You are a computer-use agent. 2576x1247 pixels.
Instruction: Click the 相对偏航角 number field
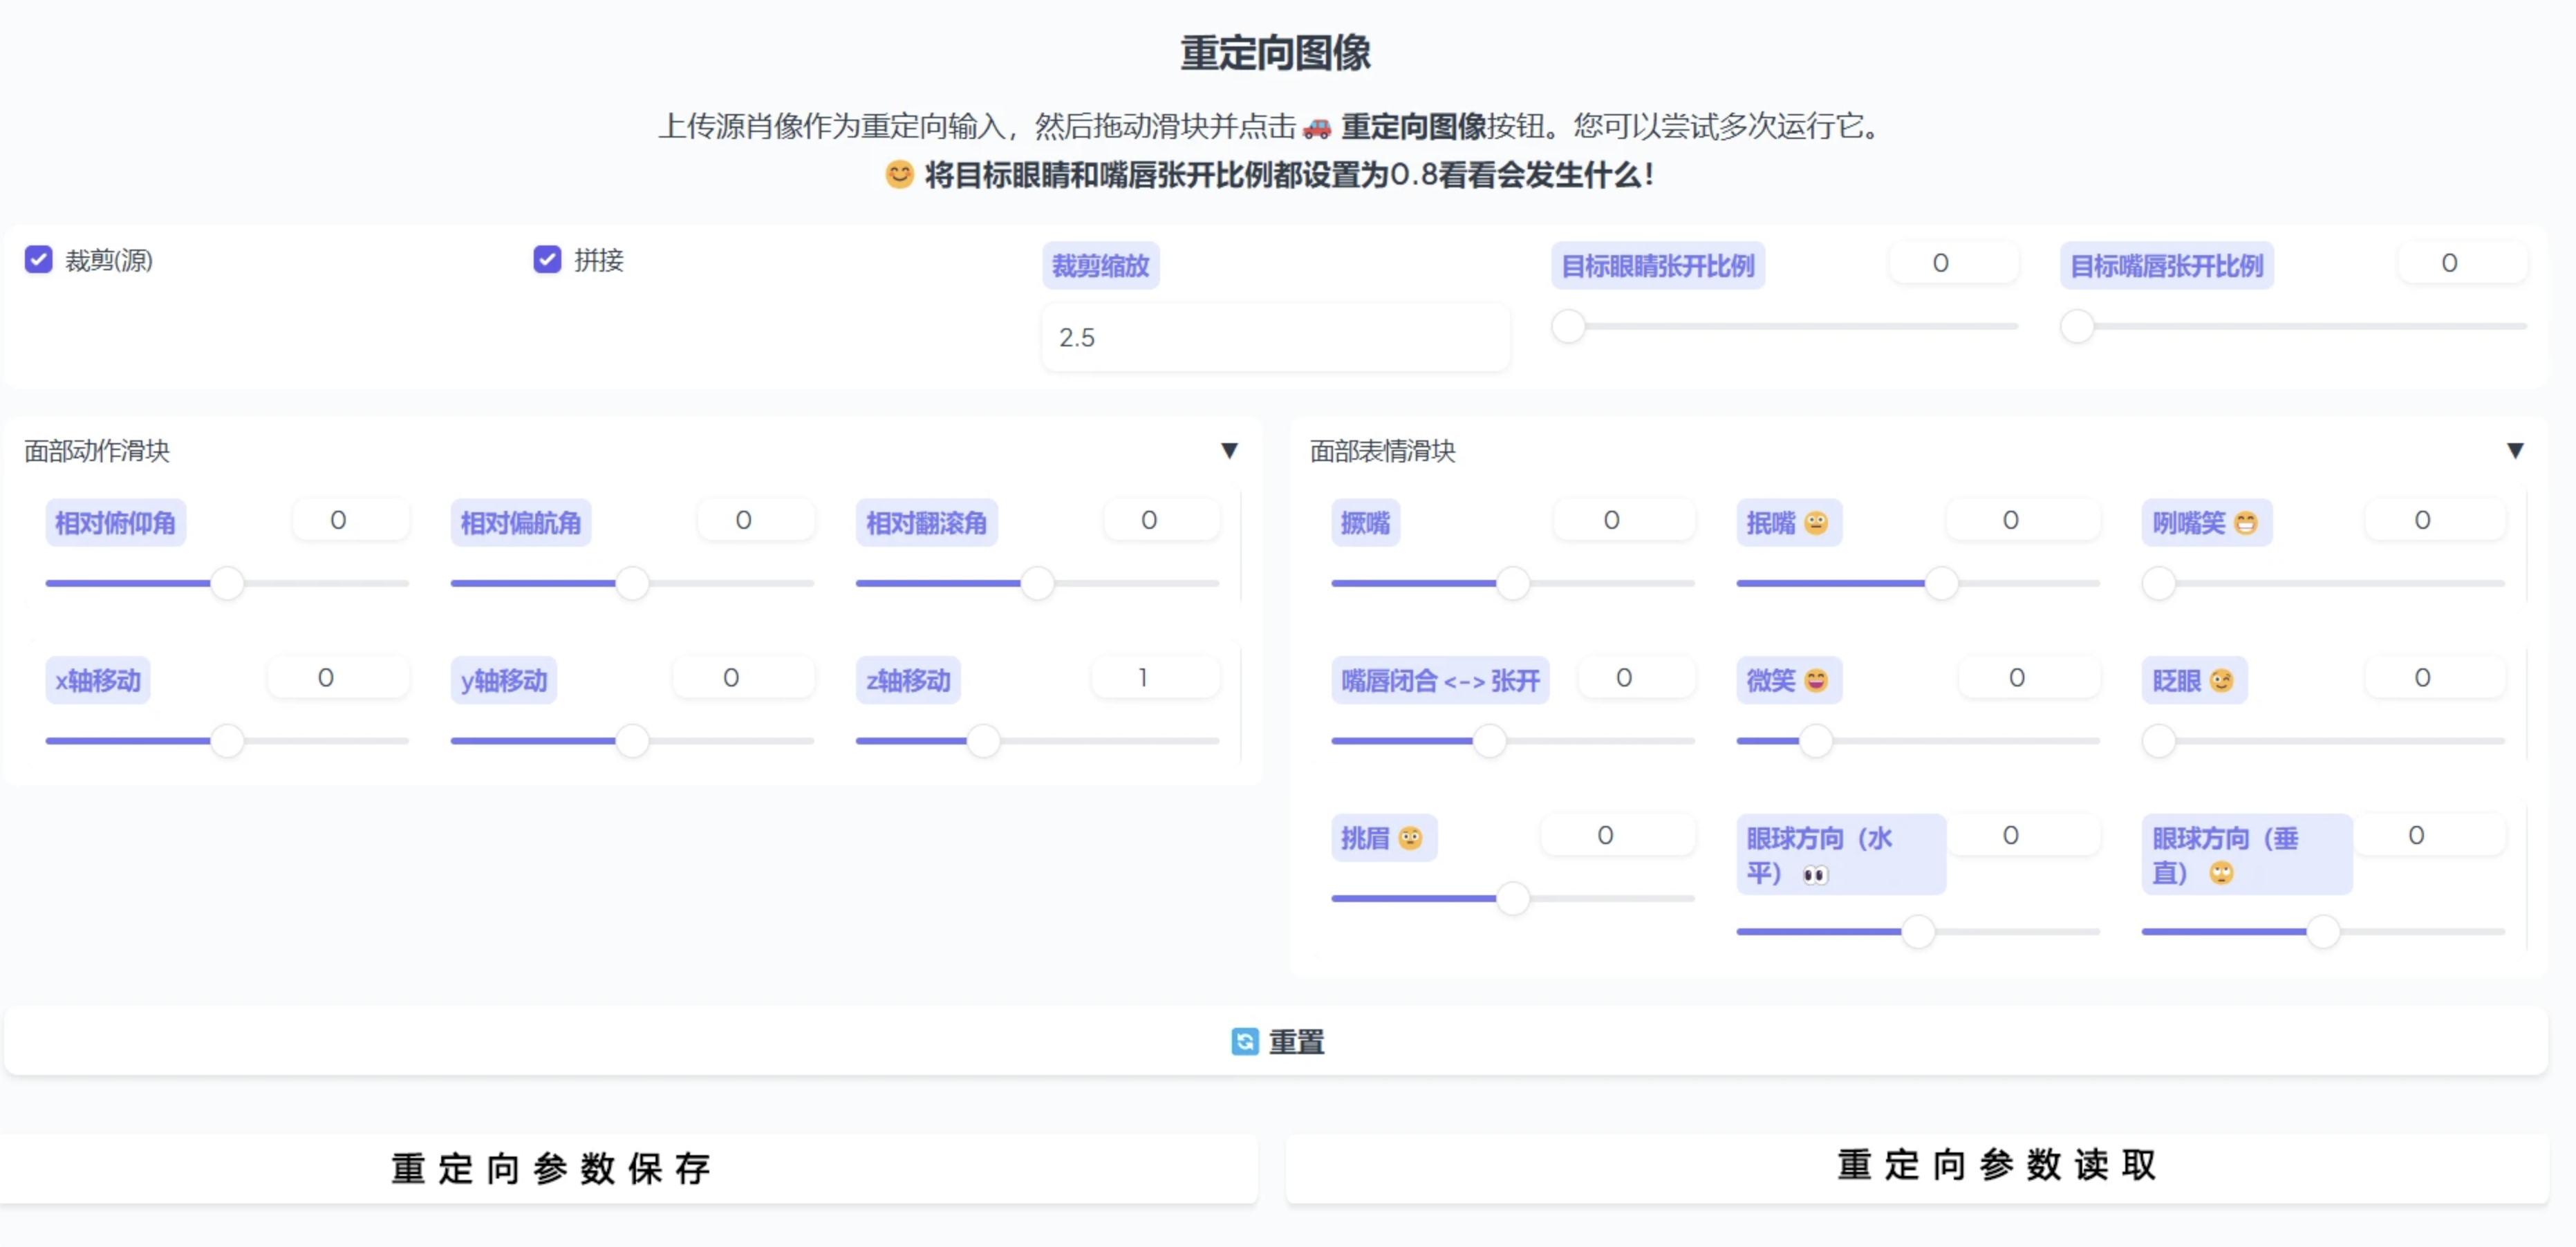(x=755, y=520)
